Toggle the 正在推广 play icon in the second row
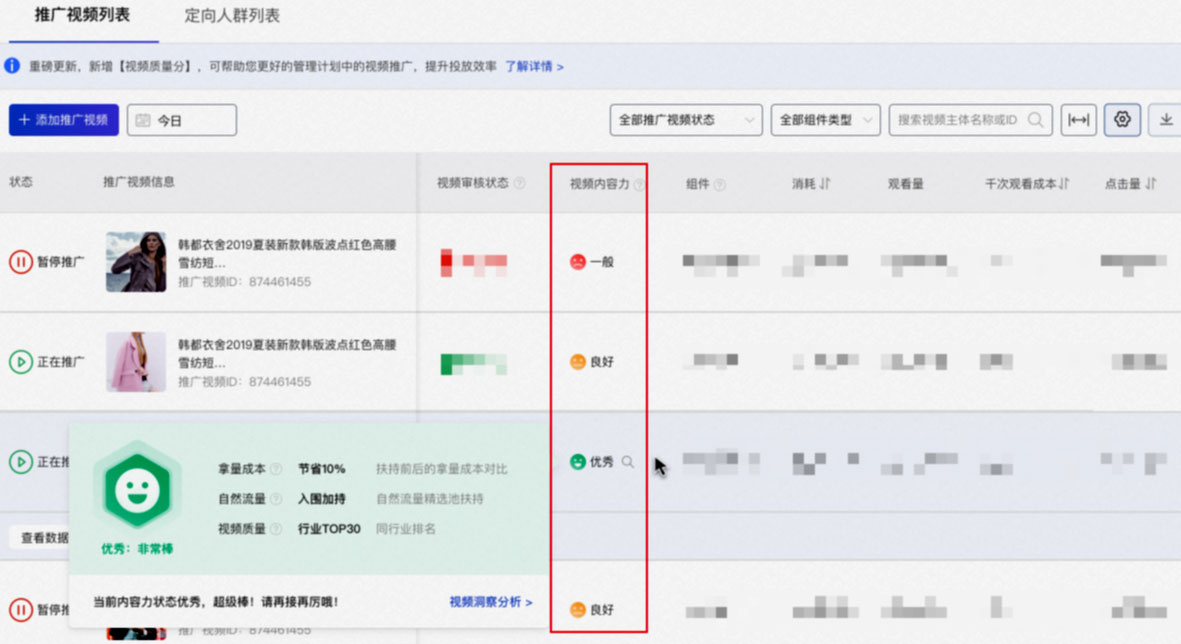Screen dimensions: 1181x644 pyautogui.click(x=20, y=362)
